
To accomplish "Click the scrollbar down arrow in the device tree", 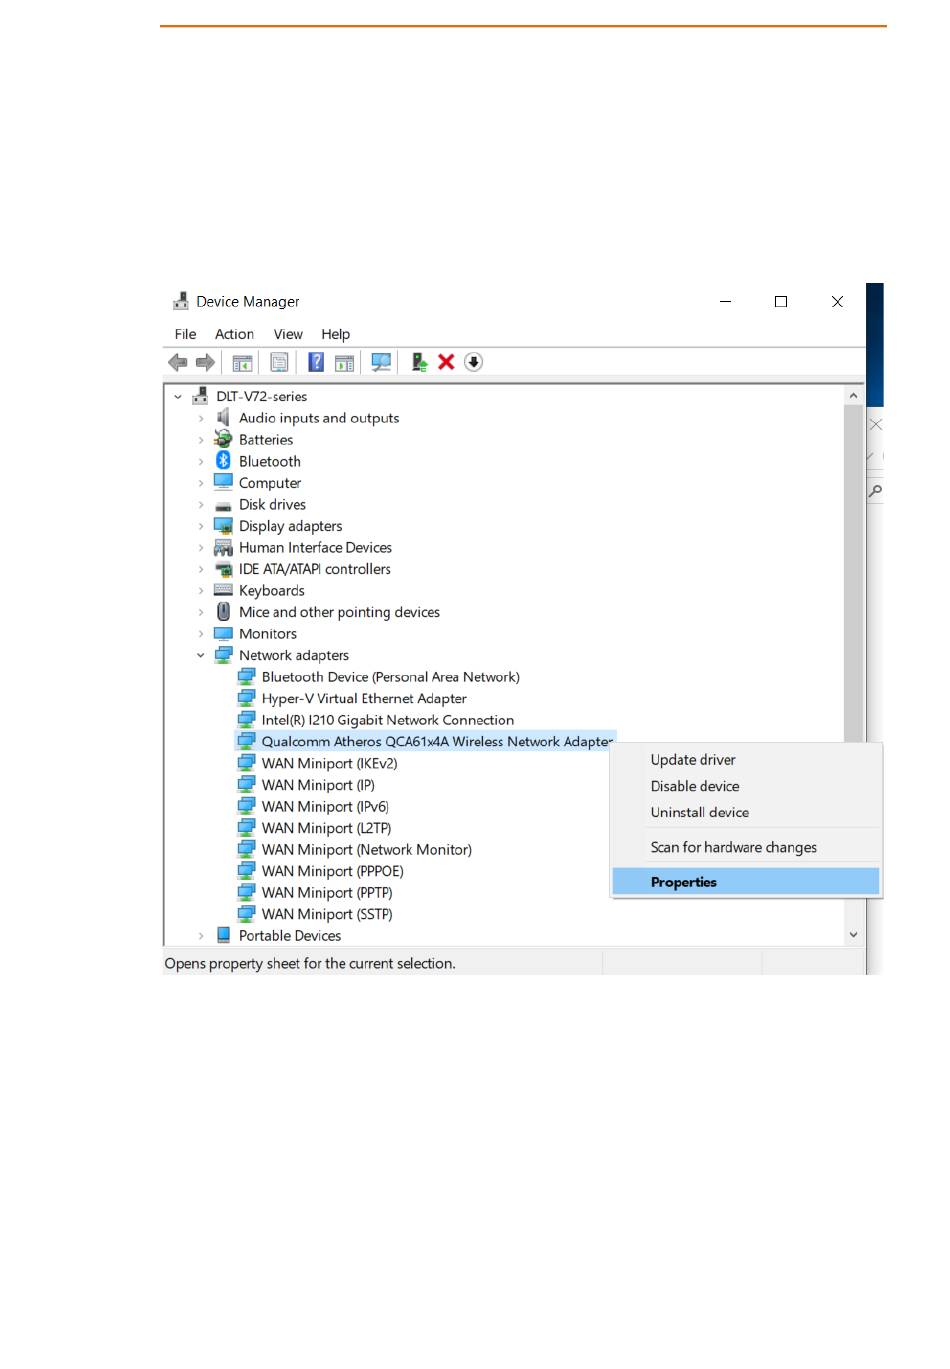I will (853, 935).
